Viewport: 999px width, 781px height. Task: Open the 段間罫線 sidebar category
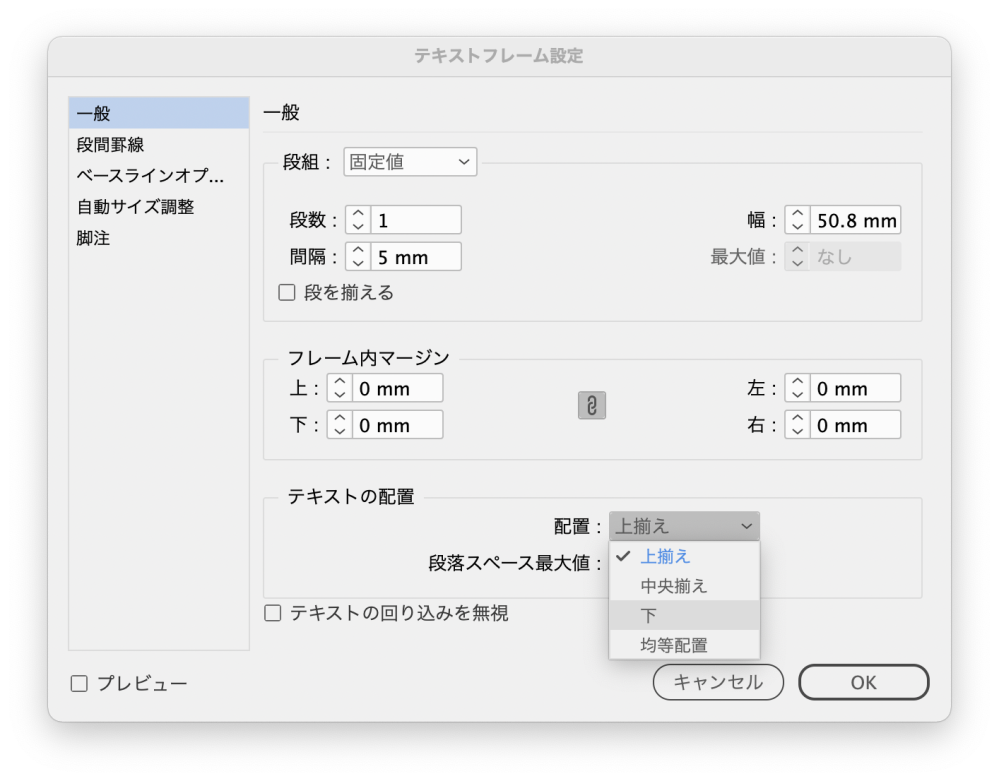[x=111, y=145]
